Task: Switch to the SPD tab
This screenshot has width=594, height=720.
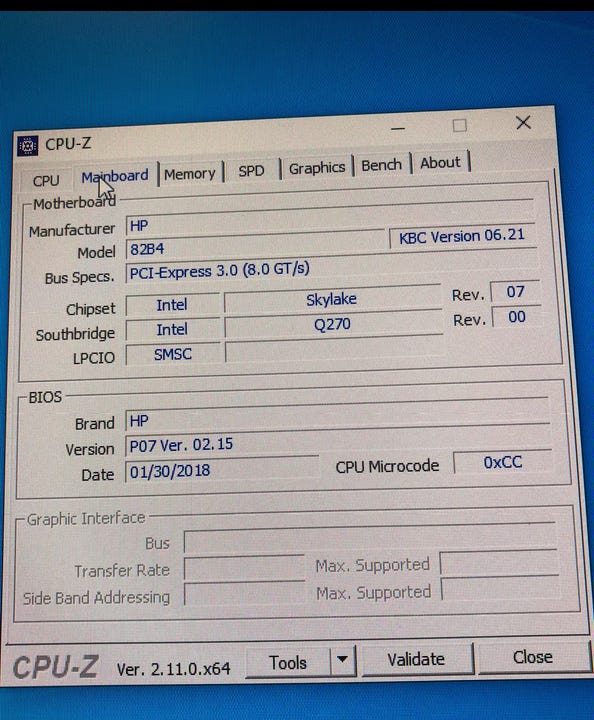Action: click(251, 171)
